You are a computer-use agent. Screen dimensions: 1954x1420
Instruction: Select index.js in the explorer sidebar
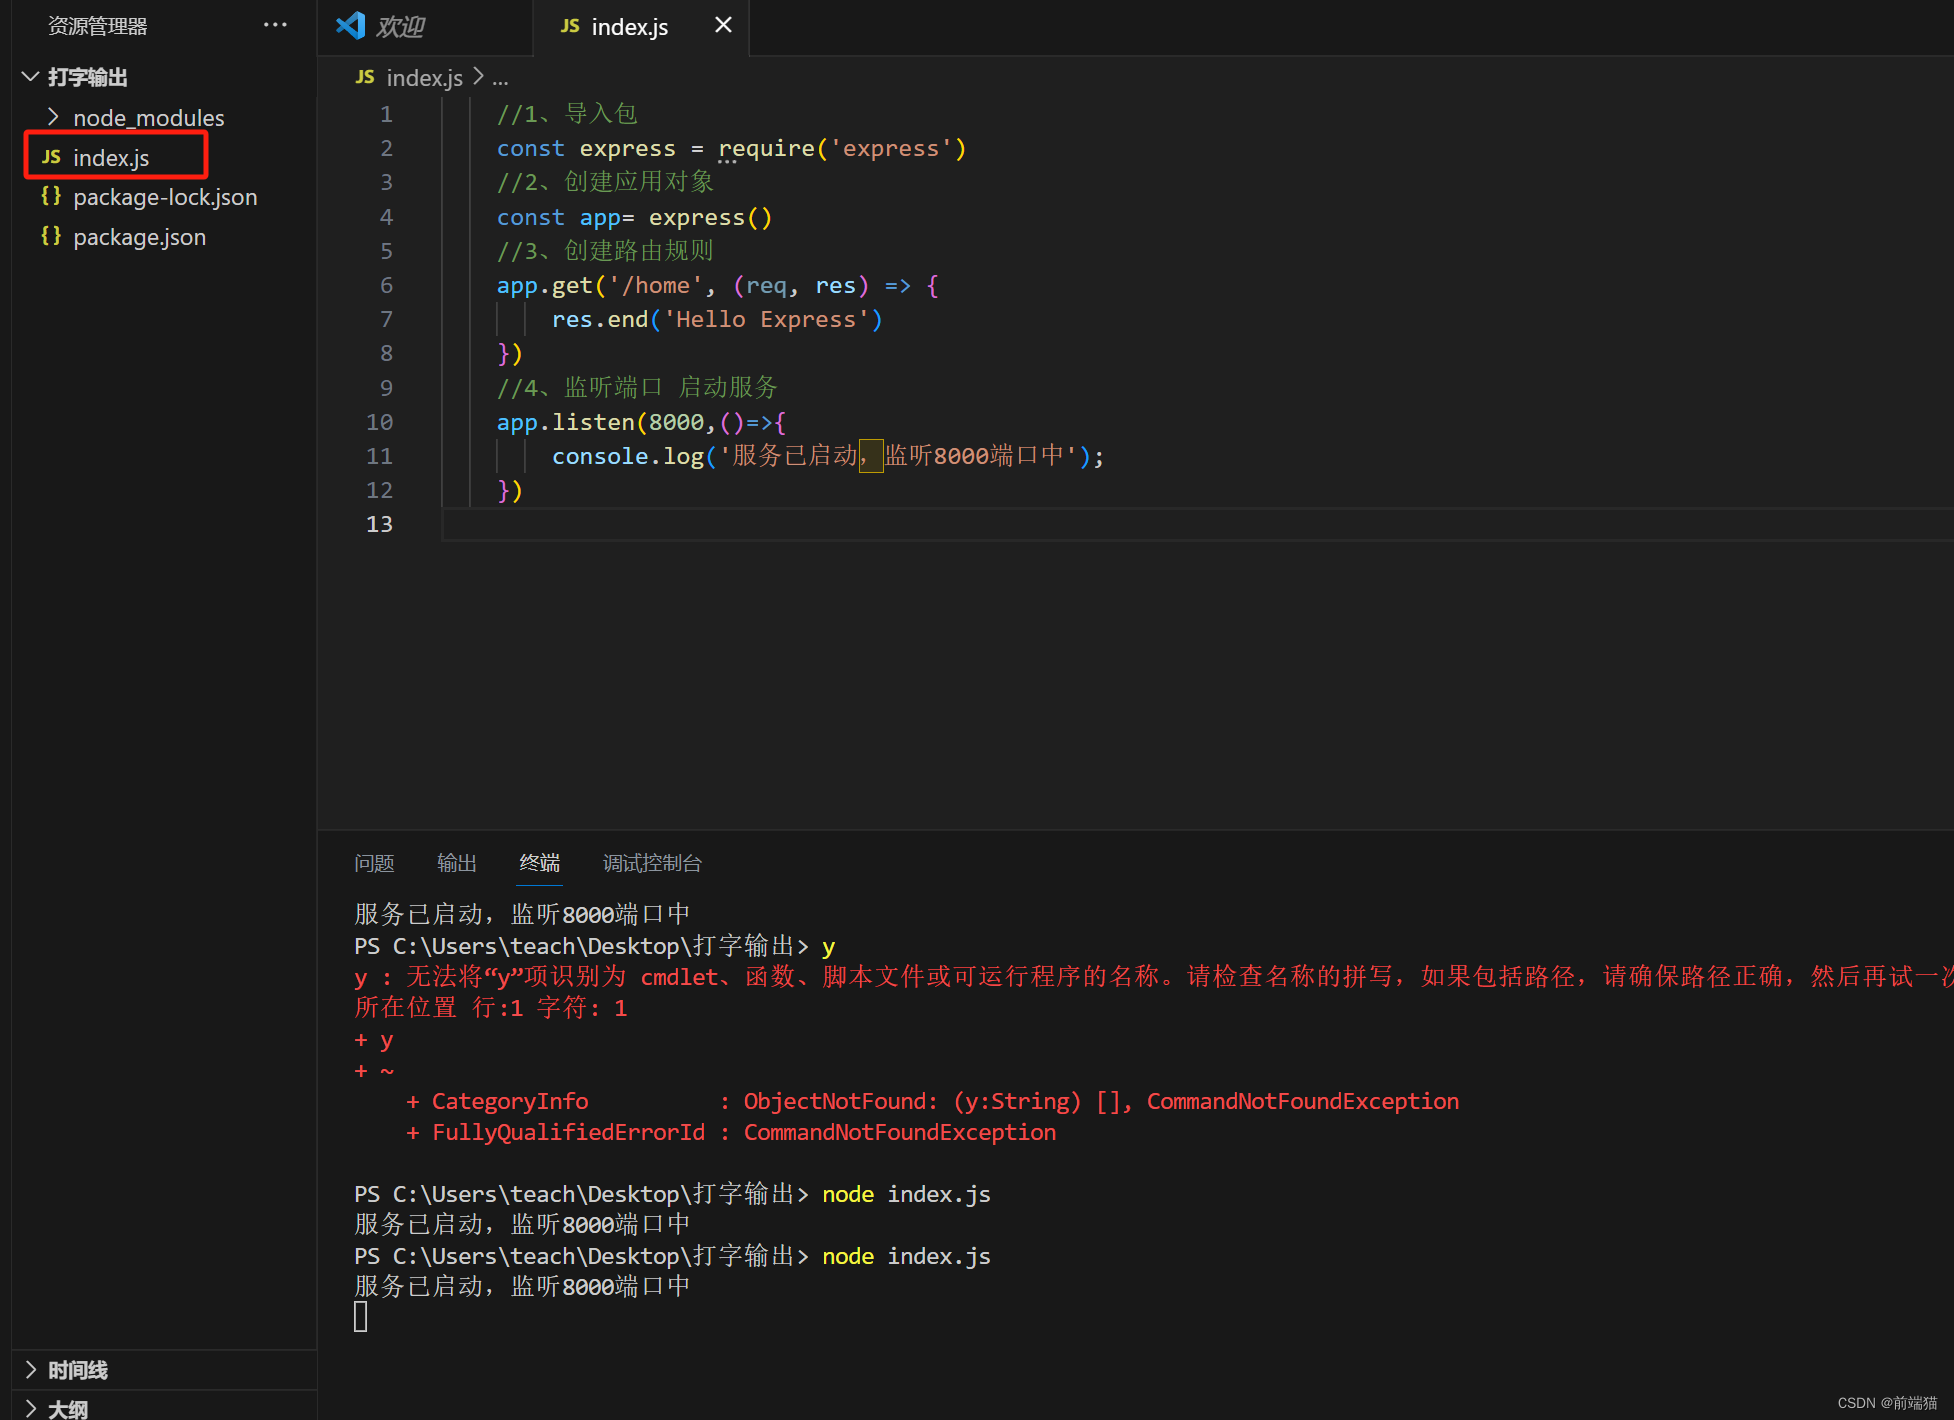[112, 157]
